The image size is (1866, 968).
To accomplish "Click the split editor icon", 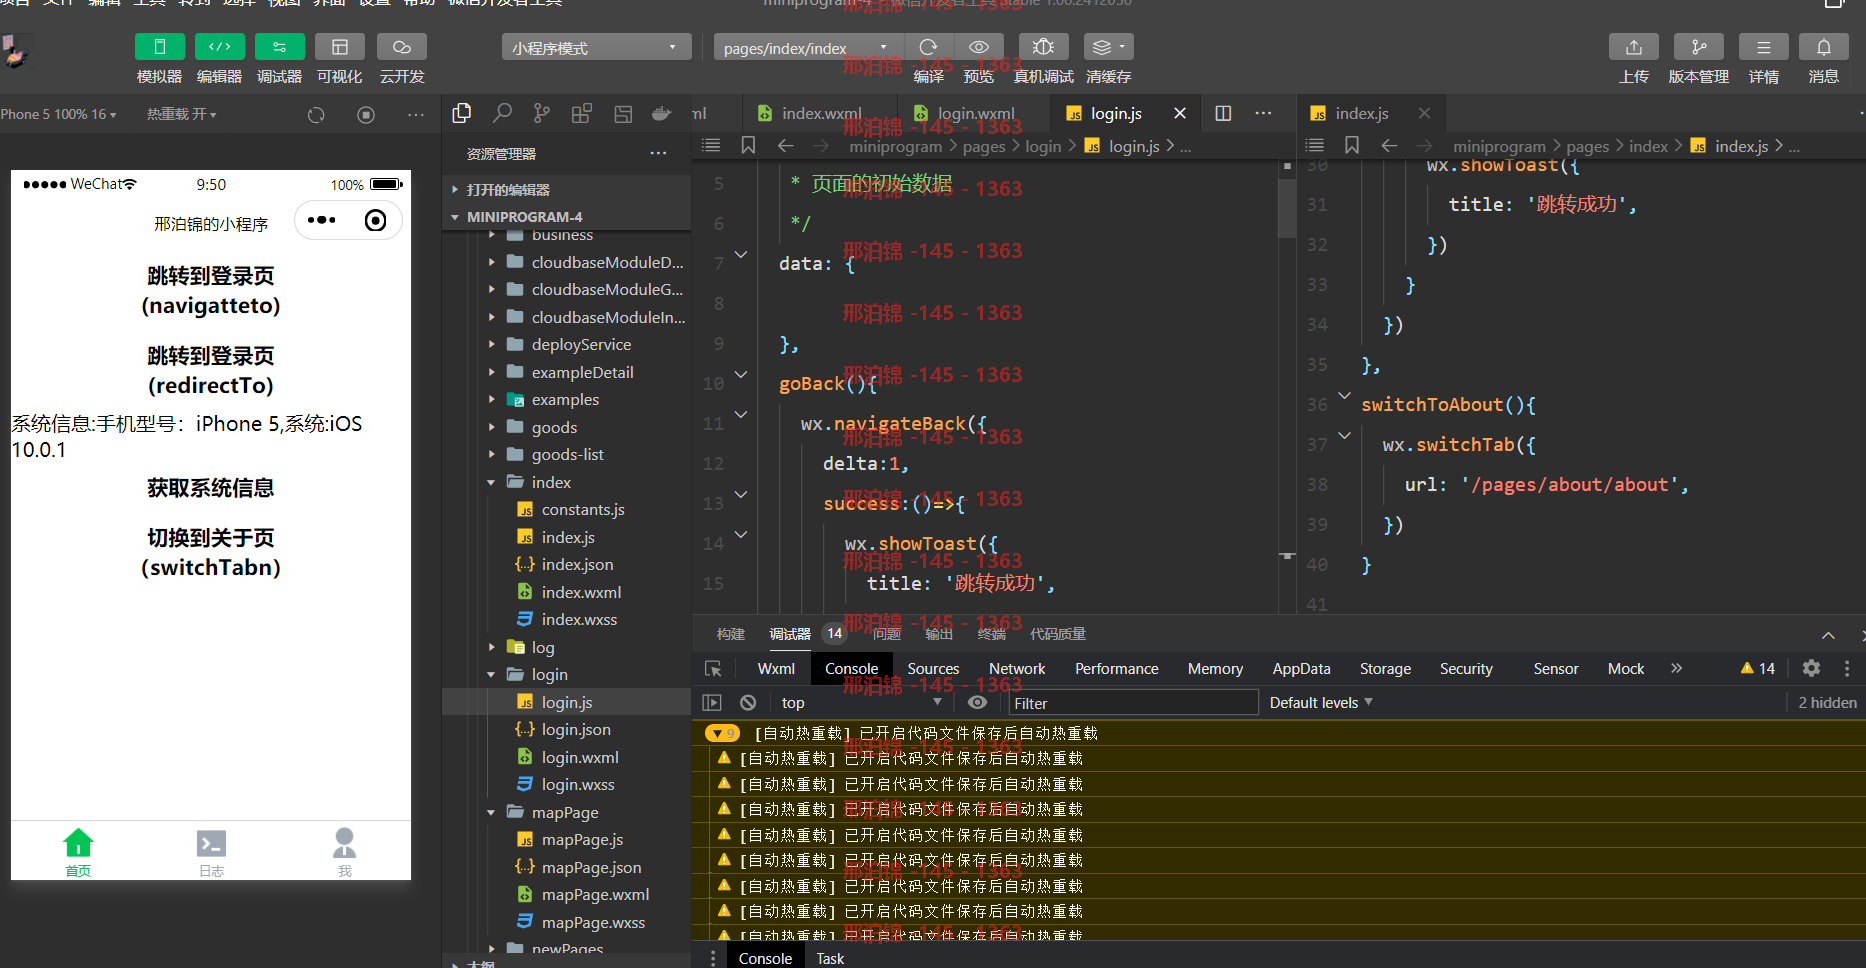I will (x=1223, y=114).
